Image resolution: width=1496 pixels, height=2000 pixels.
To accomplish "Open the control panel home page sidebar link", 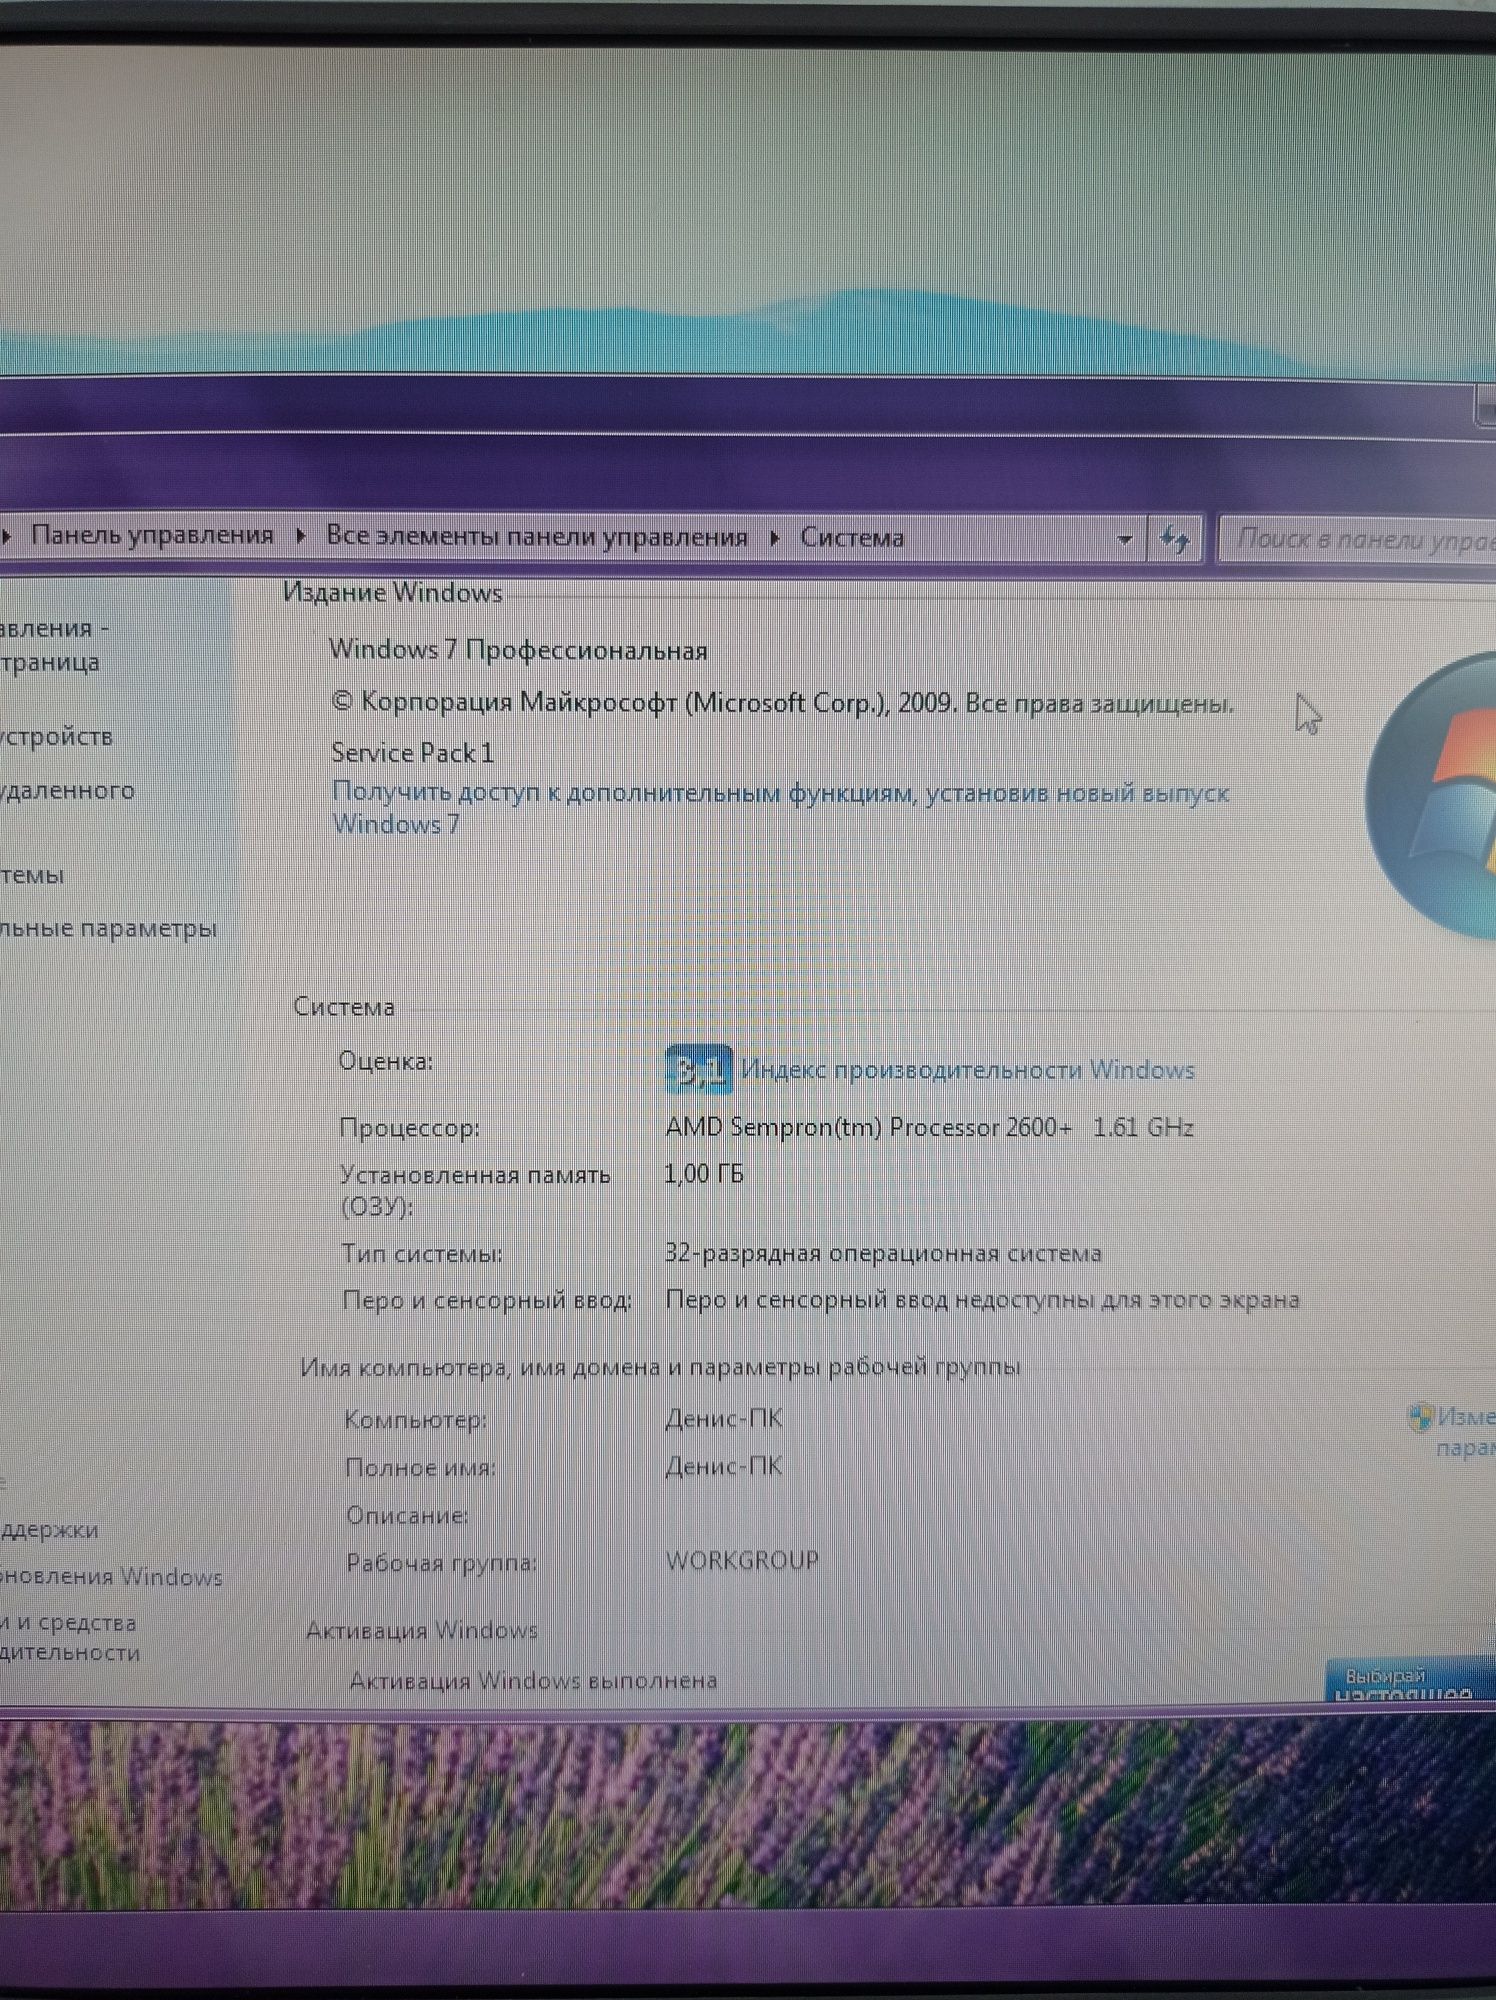I will [54, 645].
